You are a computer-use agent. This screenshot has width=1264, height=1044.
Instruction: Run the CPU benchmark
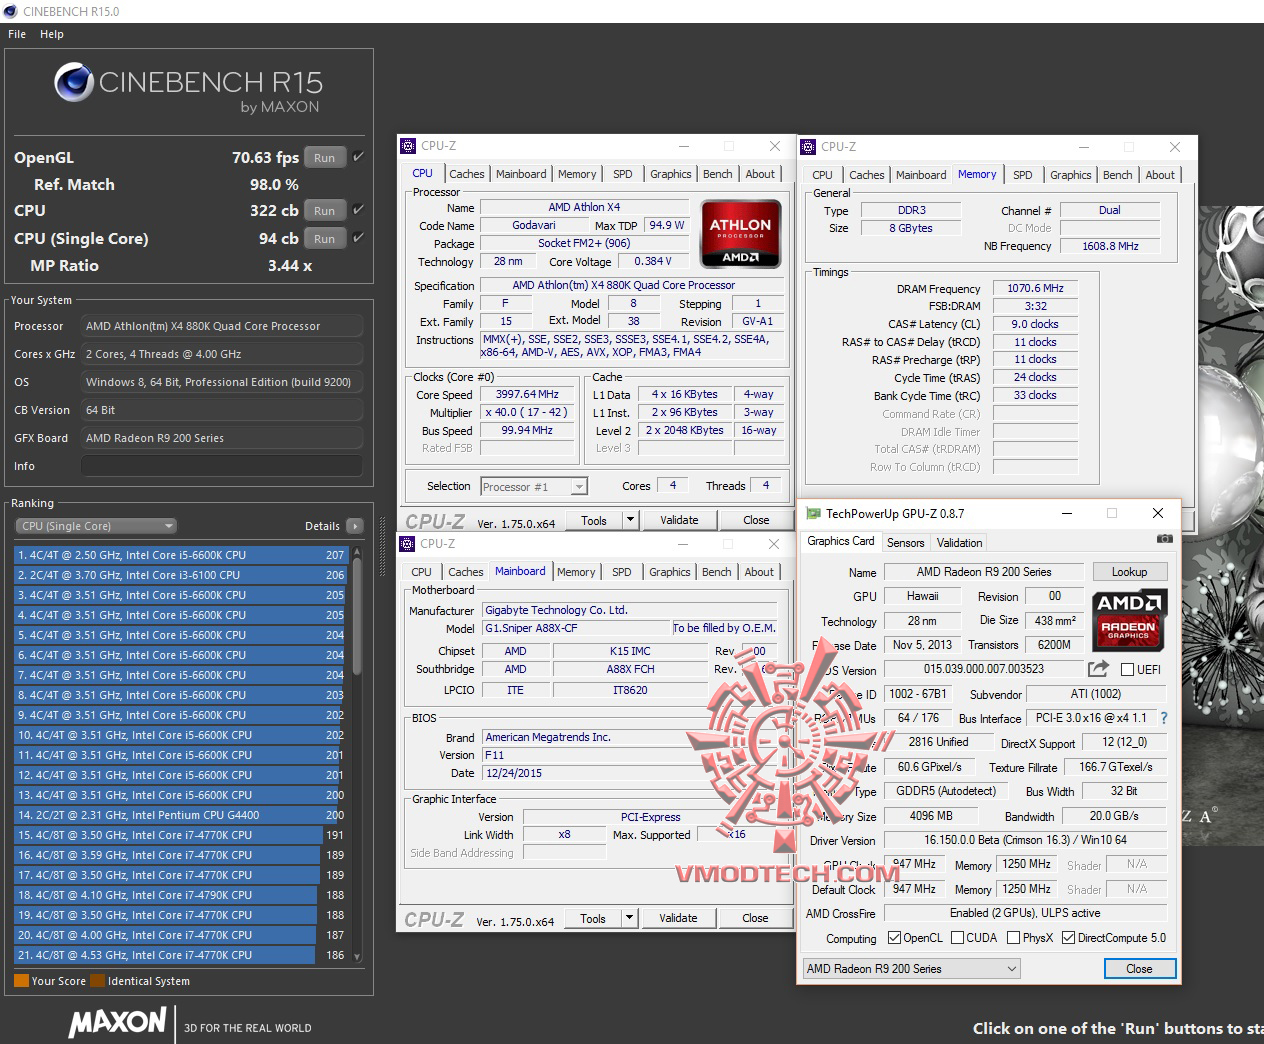325,210
